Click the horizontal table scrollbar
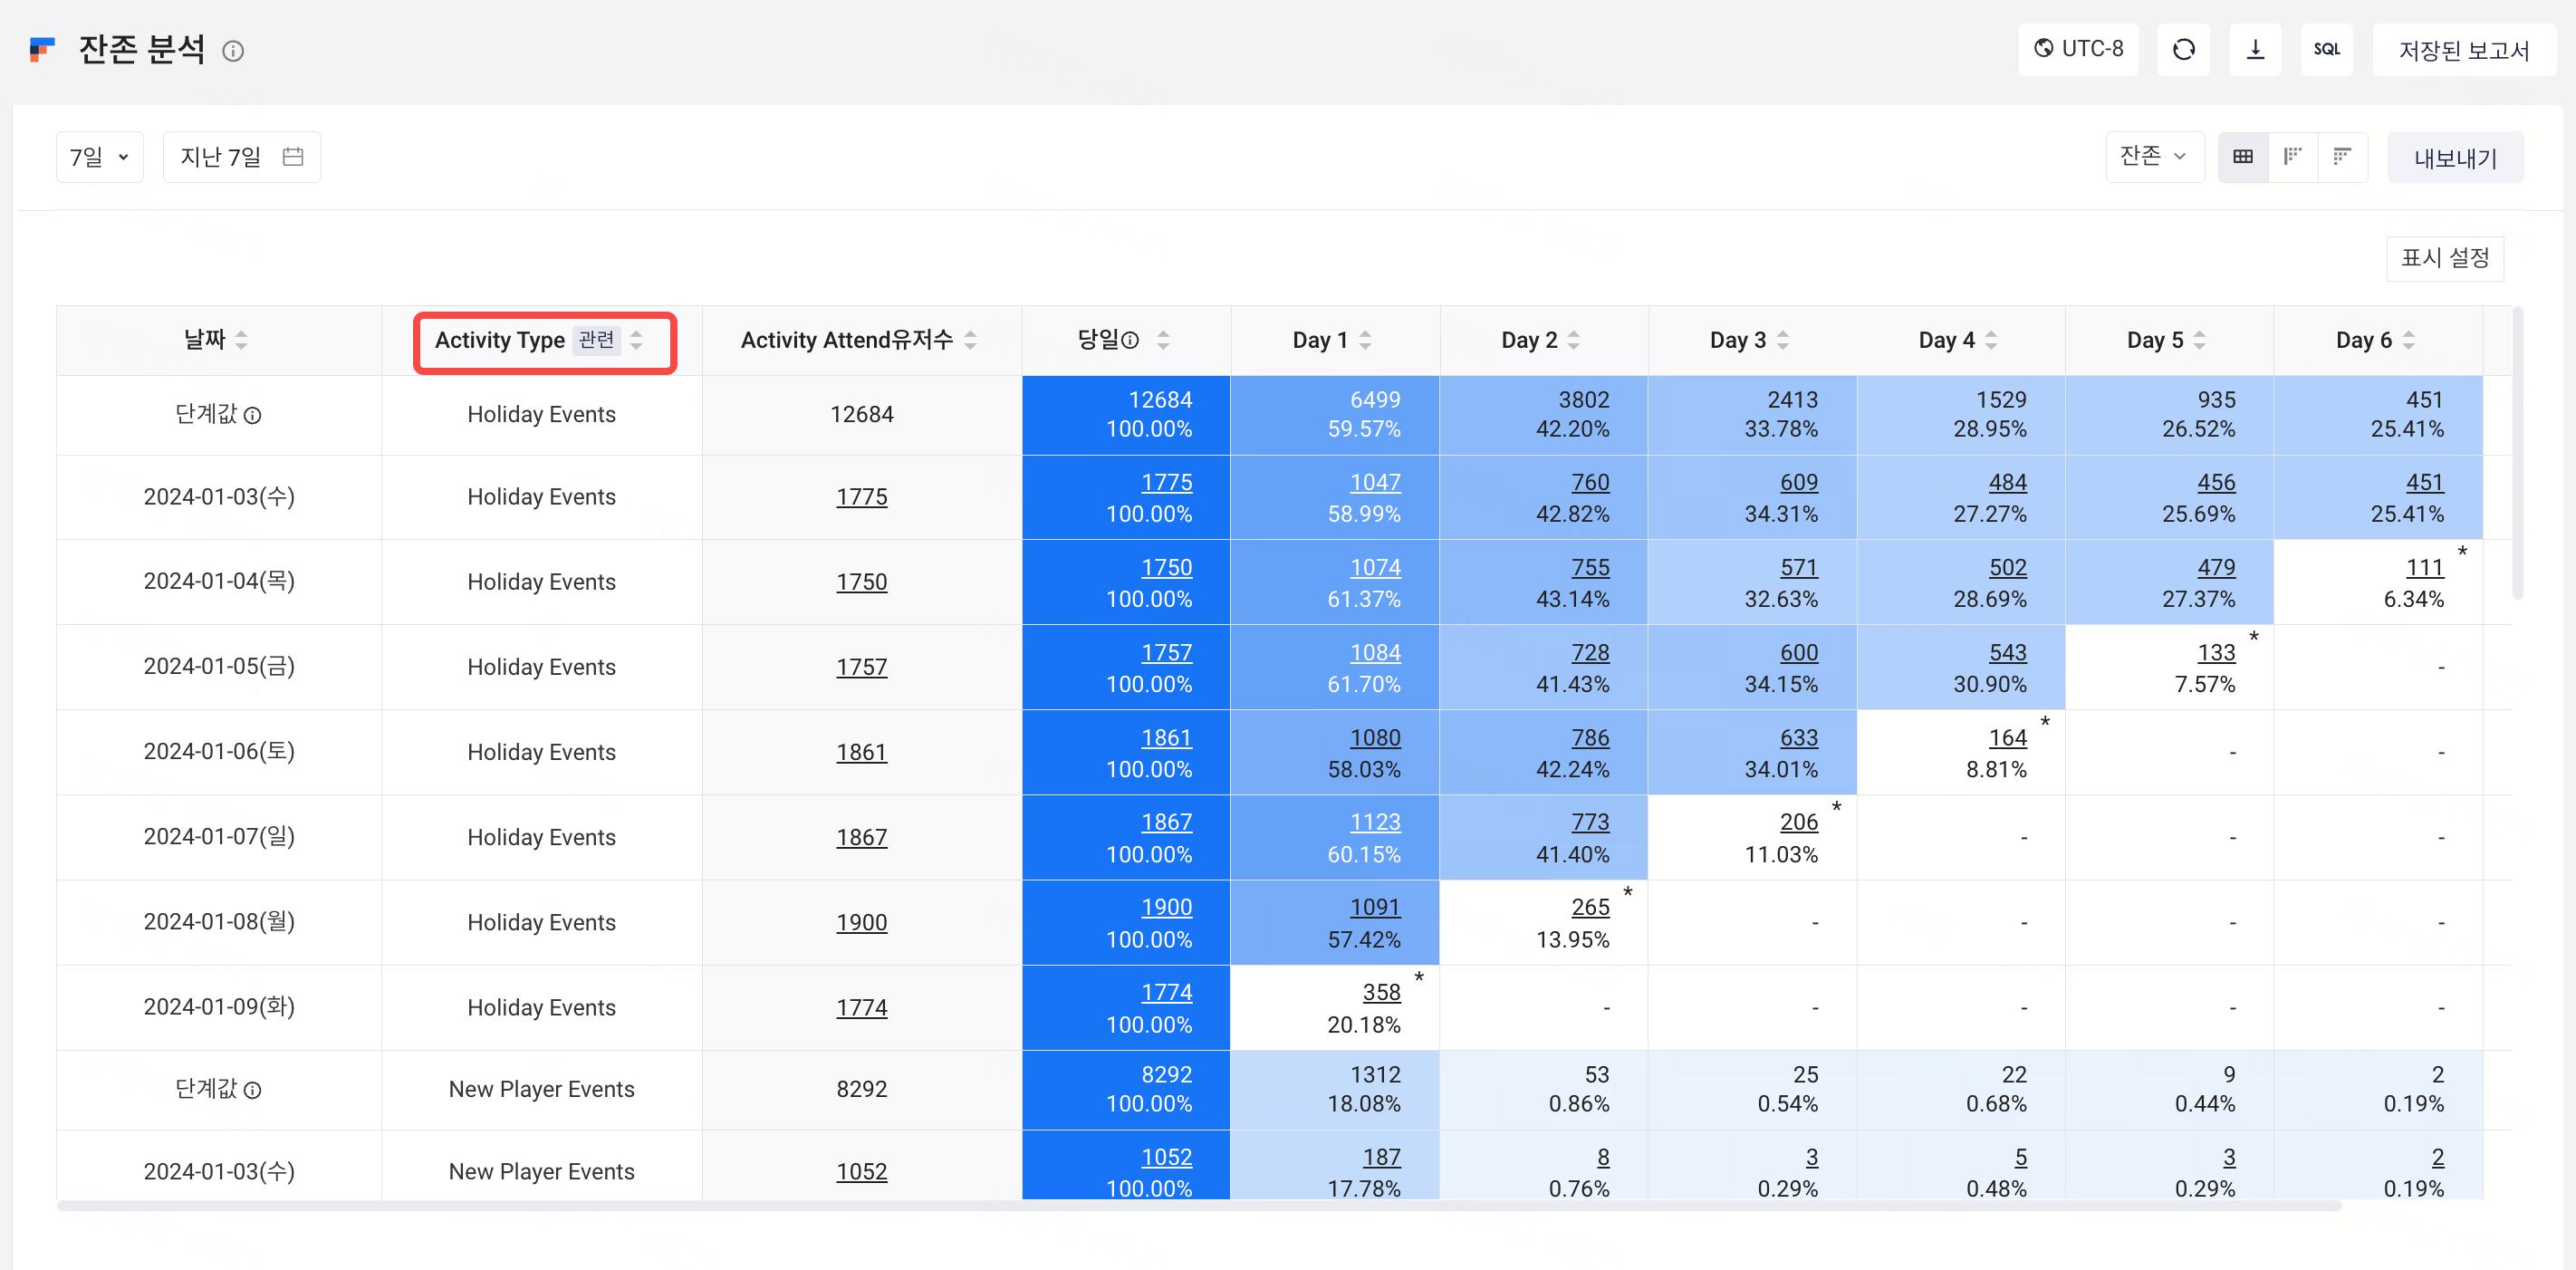Image resolution: width=2576 pixels, height=1270 pixels. tap(1199, 1206)
